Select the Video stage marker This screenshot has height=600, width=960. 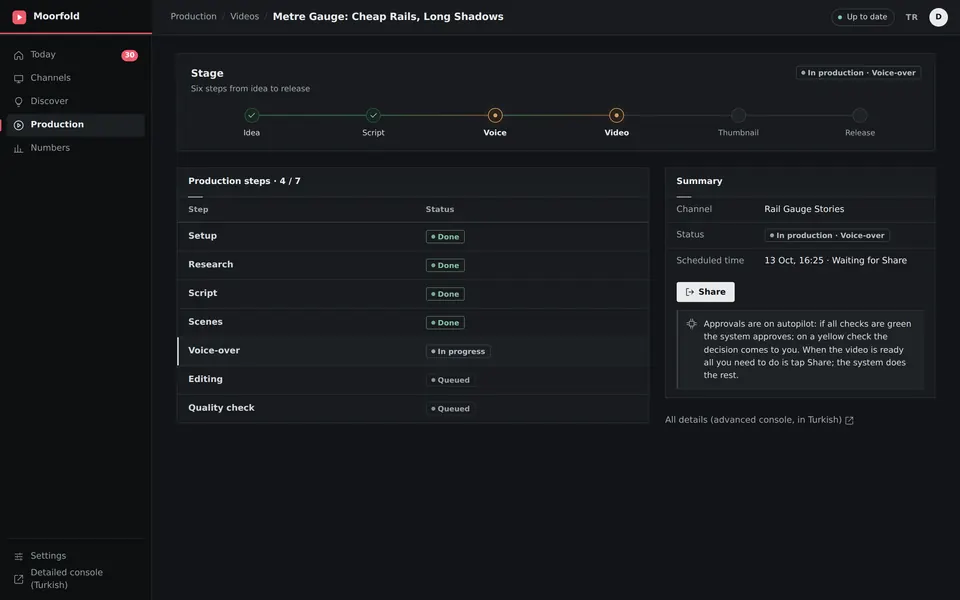617,115
